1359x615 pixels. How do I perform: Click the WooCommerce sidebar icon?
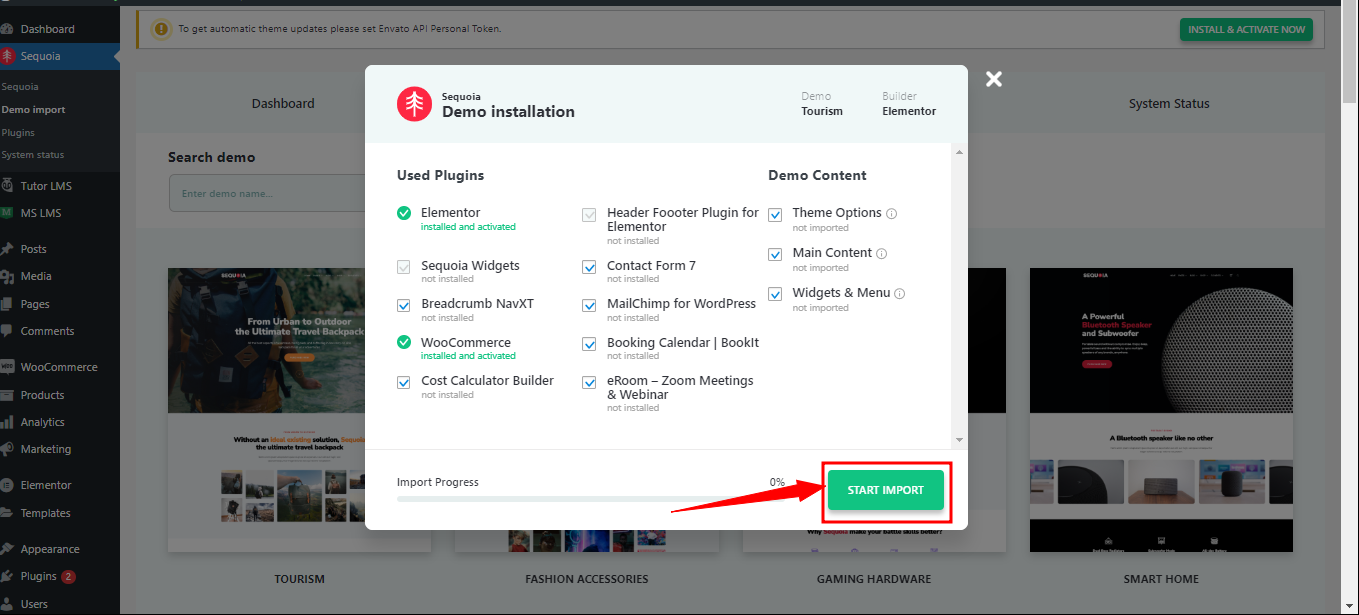pyautogui.click(x=8, y=367)
